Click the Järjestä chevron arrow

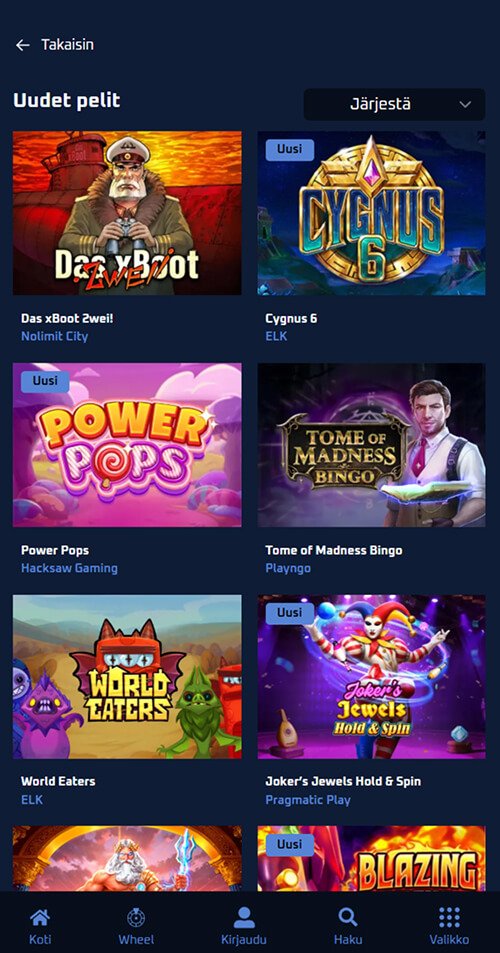[x=465, y=105]
